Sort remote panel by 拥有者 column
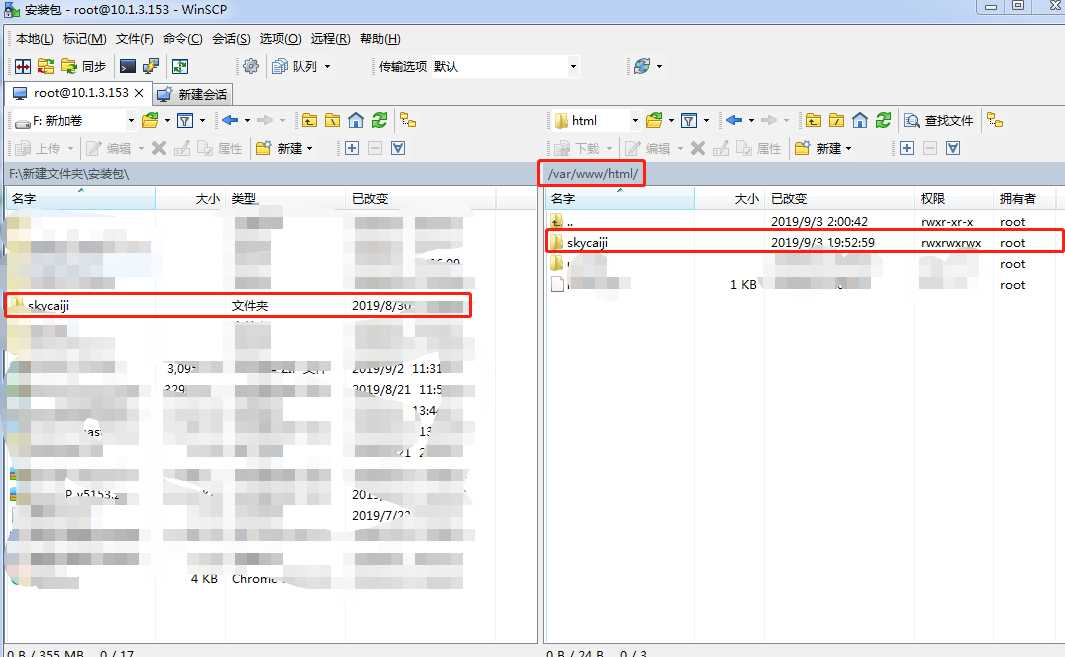The image size is (1065, 657). [1024, 198]
